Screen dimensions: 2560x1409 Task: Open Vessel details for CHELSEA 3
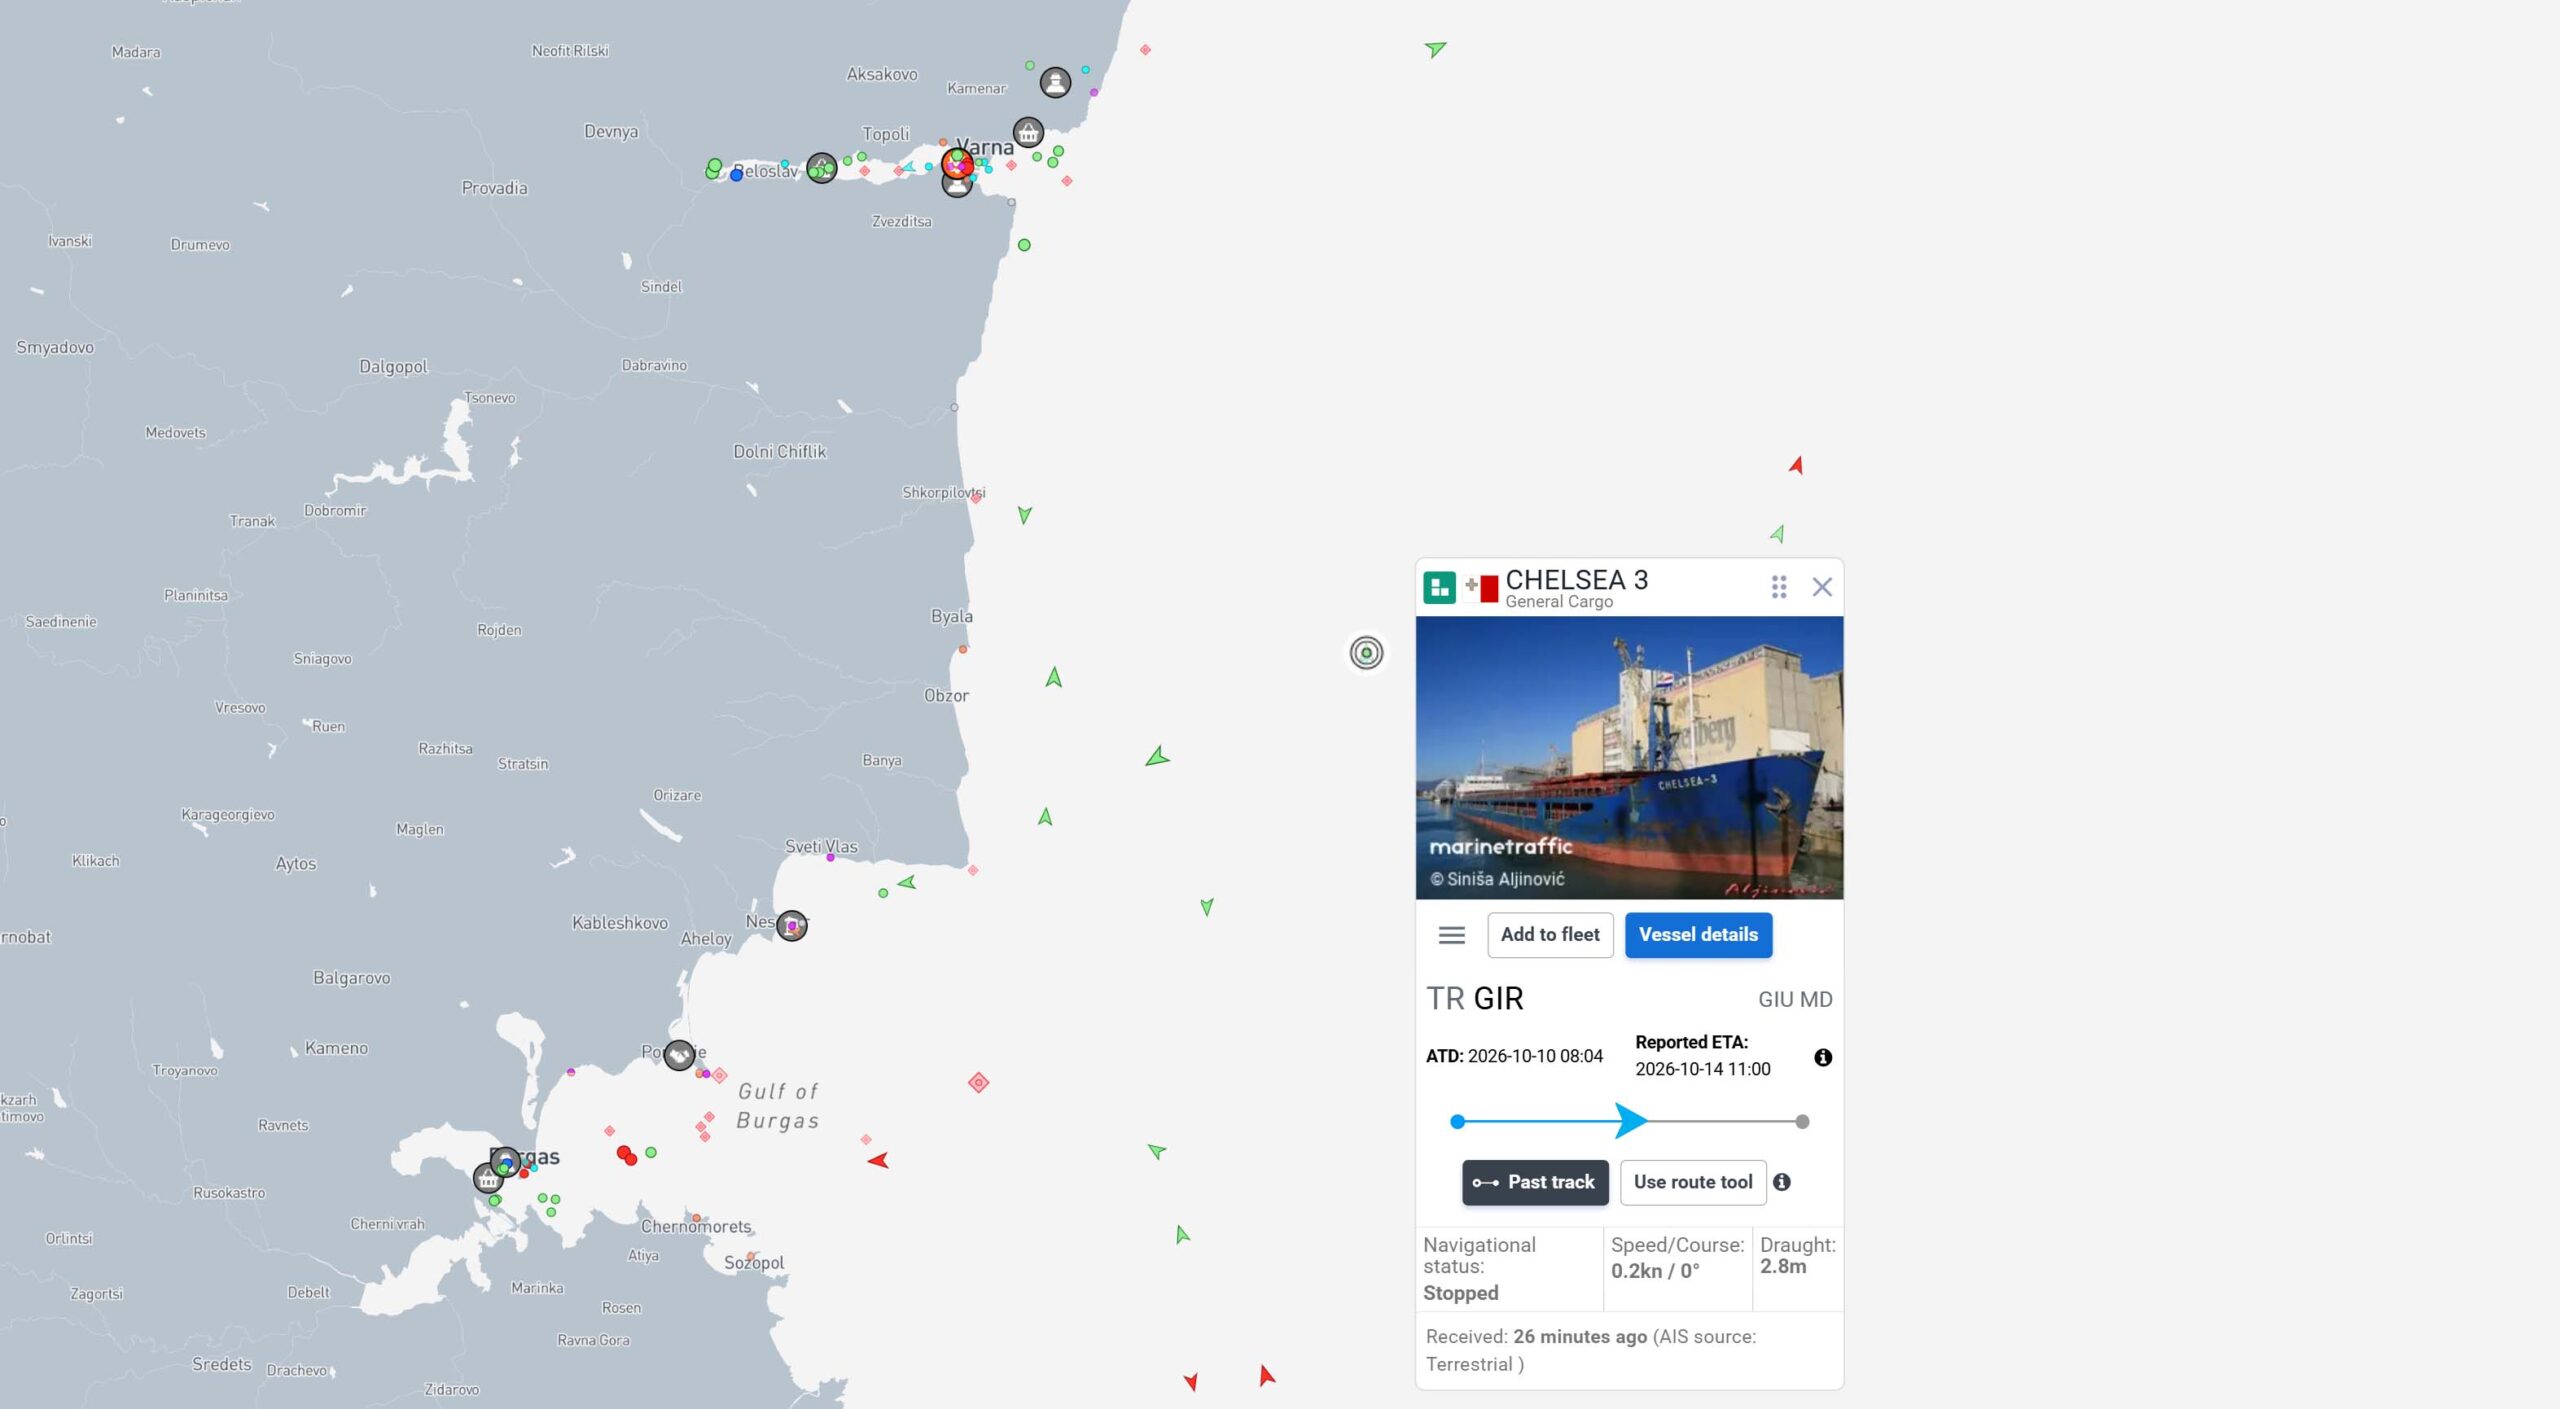click(1698, 935)
